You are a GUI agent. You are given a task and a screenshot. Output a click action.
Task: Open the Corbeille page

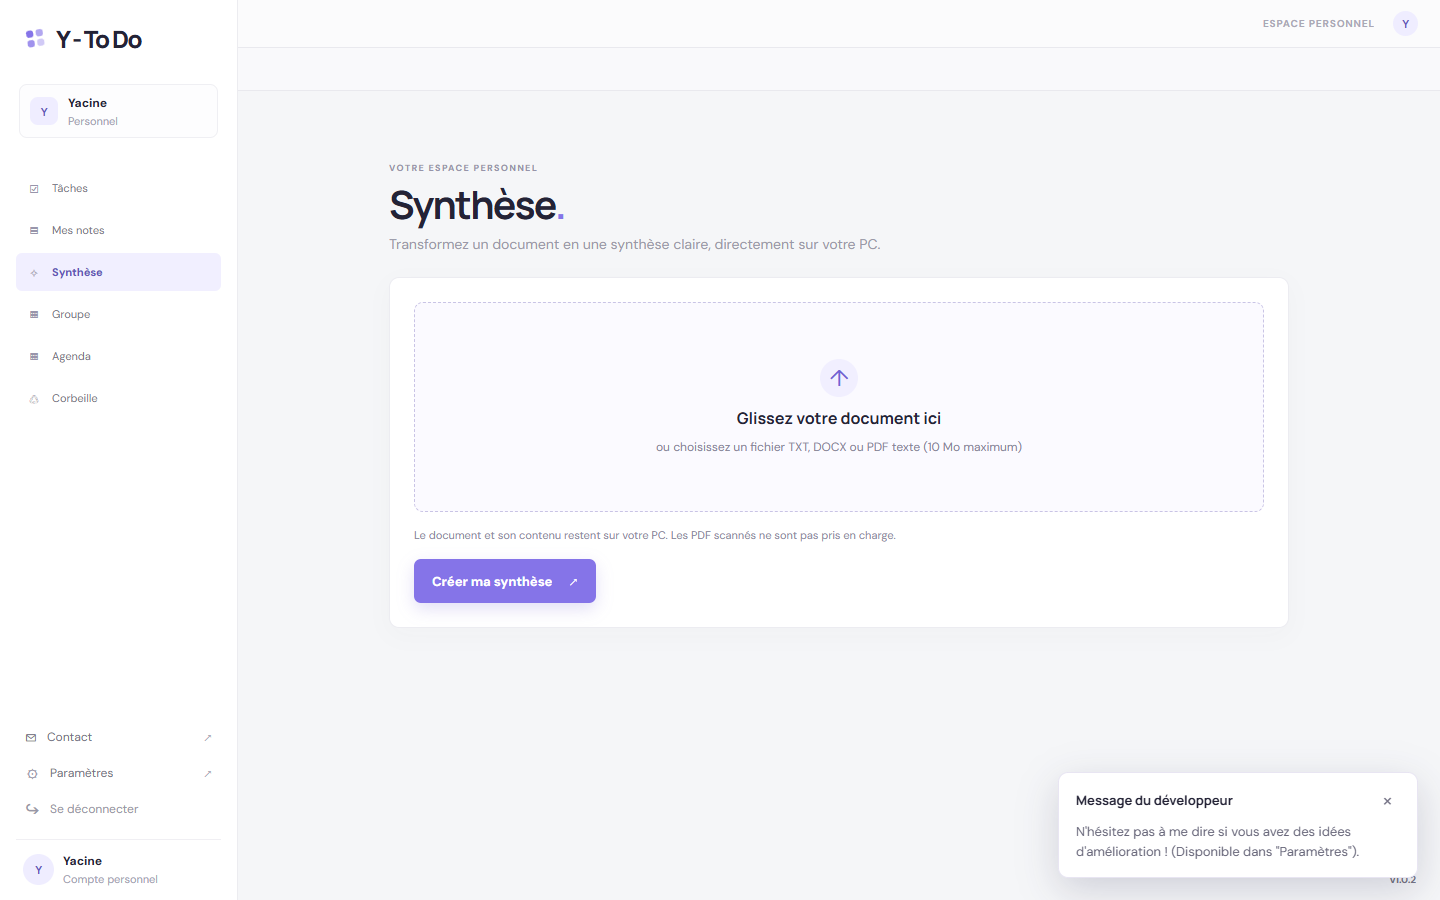[118, 398]
